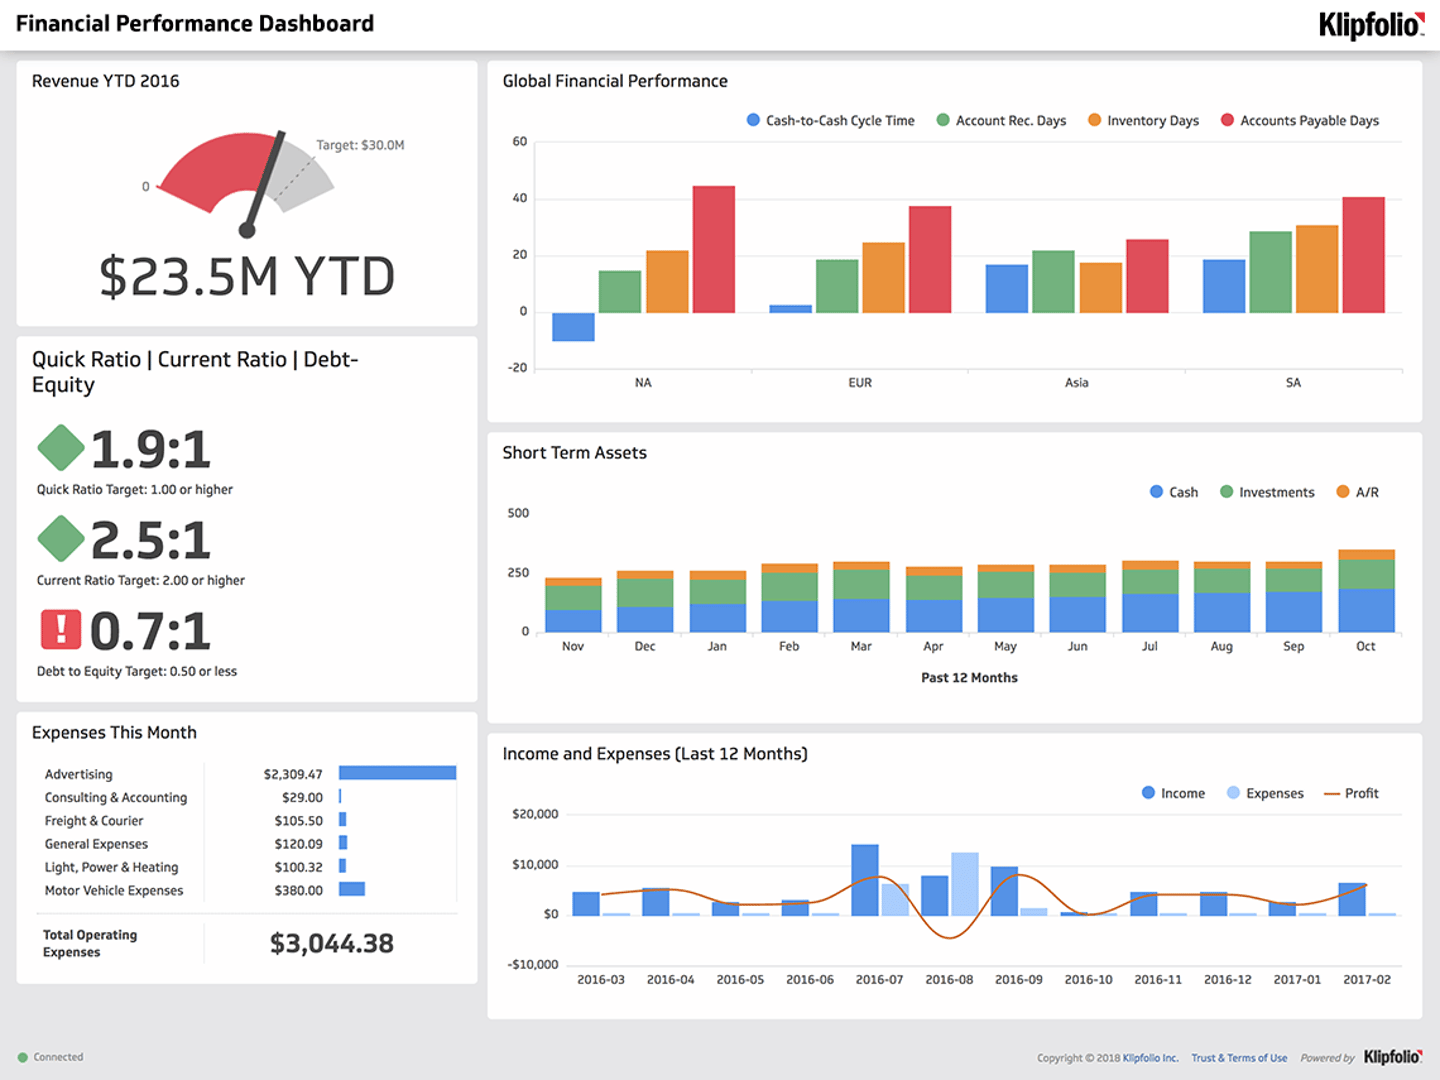The width and height of the screenshot is (1440, 1080).
Task: Click the green diamond beside 2.5:1 current ratio
Action: click(61, 539)
